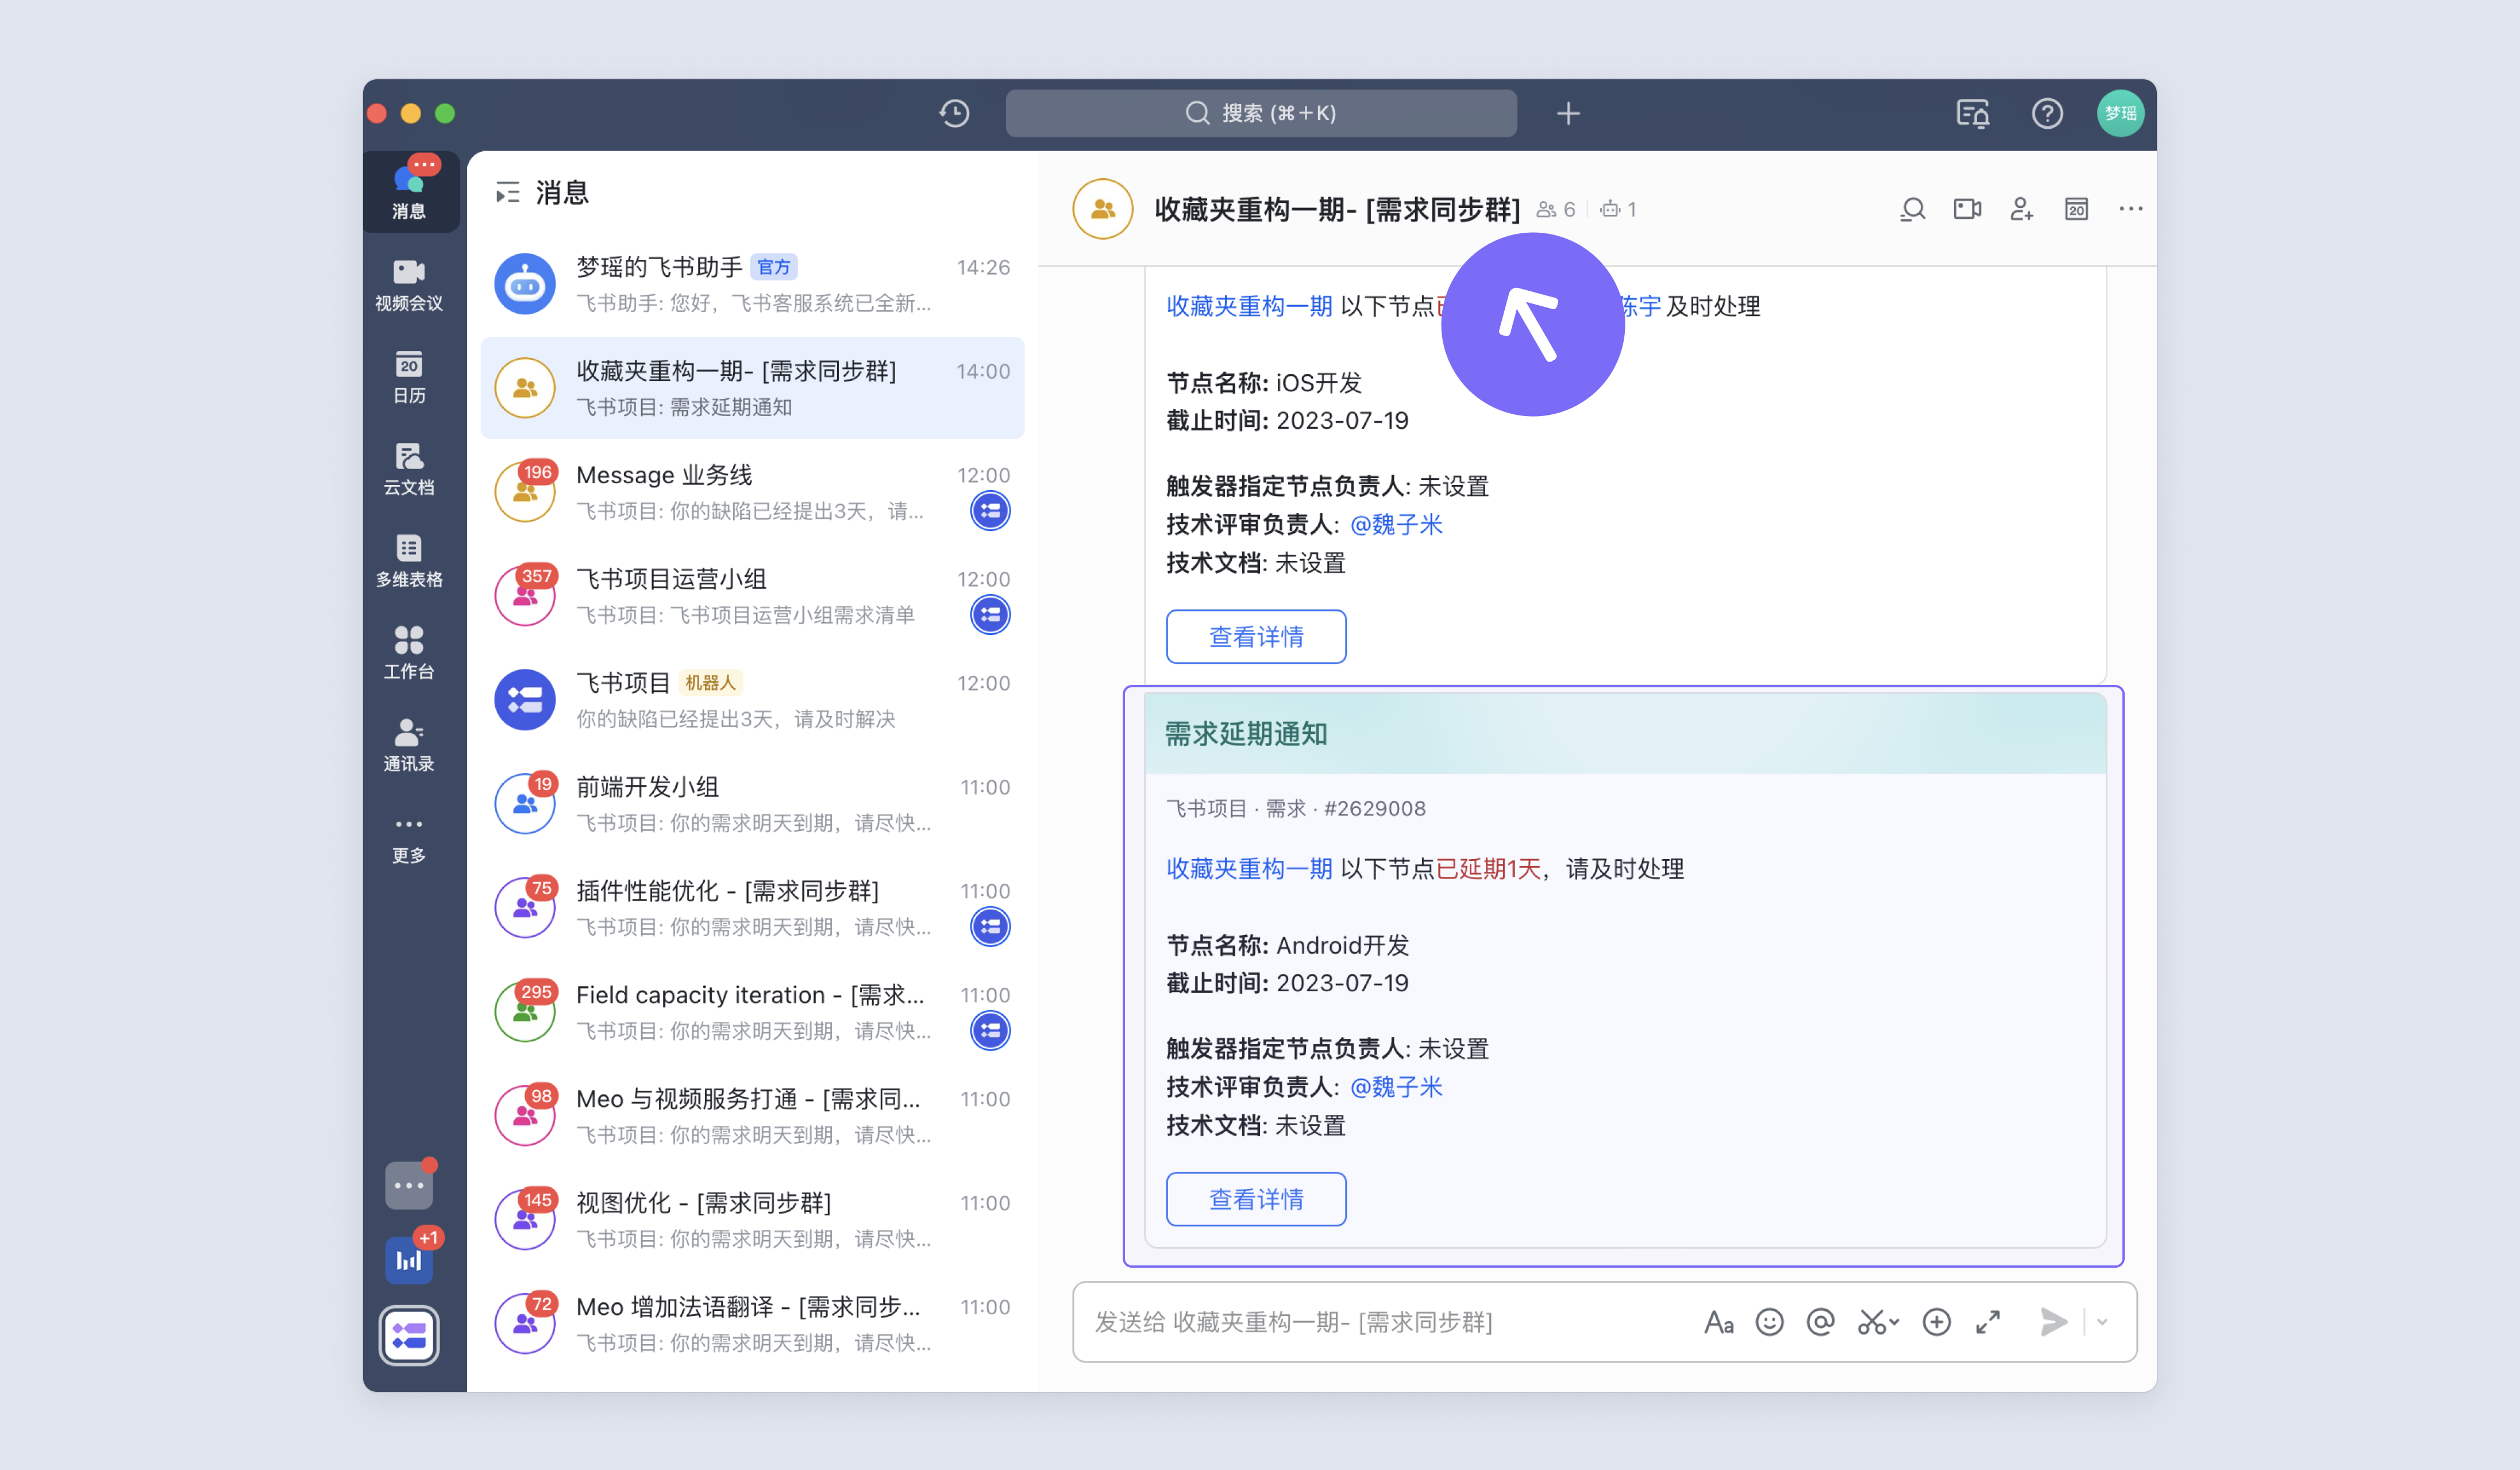Open 多维表格 in sidebar

point(409,561)
